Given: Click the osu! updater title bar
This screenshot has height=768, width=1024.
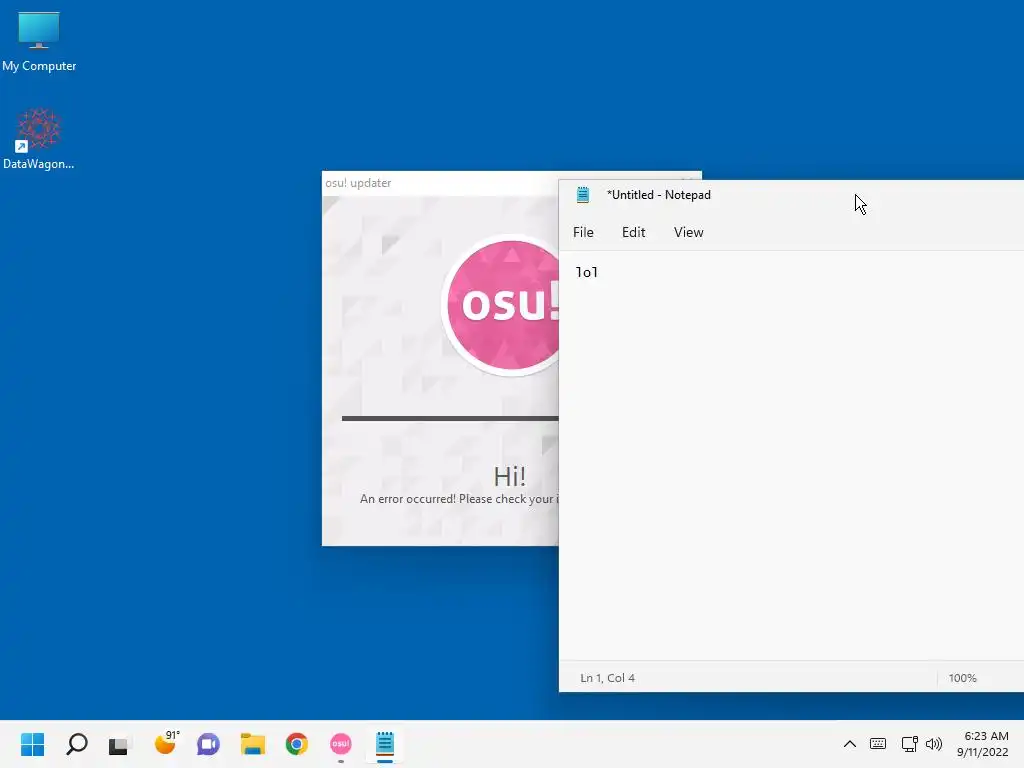Looking at the screenshot, I should [440, 183].
